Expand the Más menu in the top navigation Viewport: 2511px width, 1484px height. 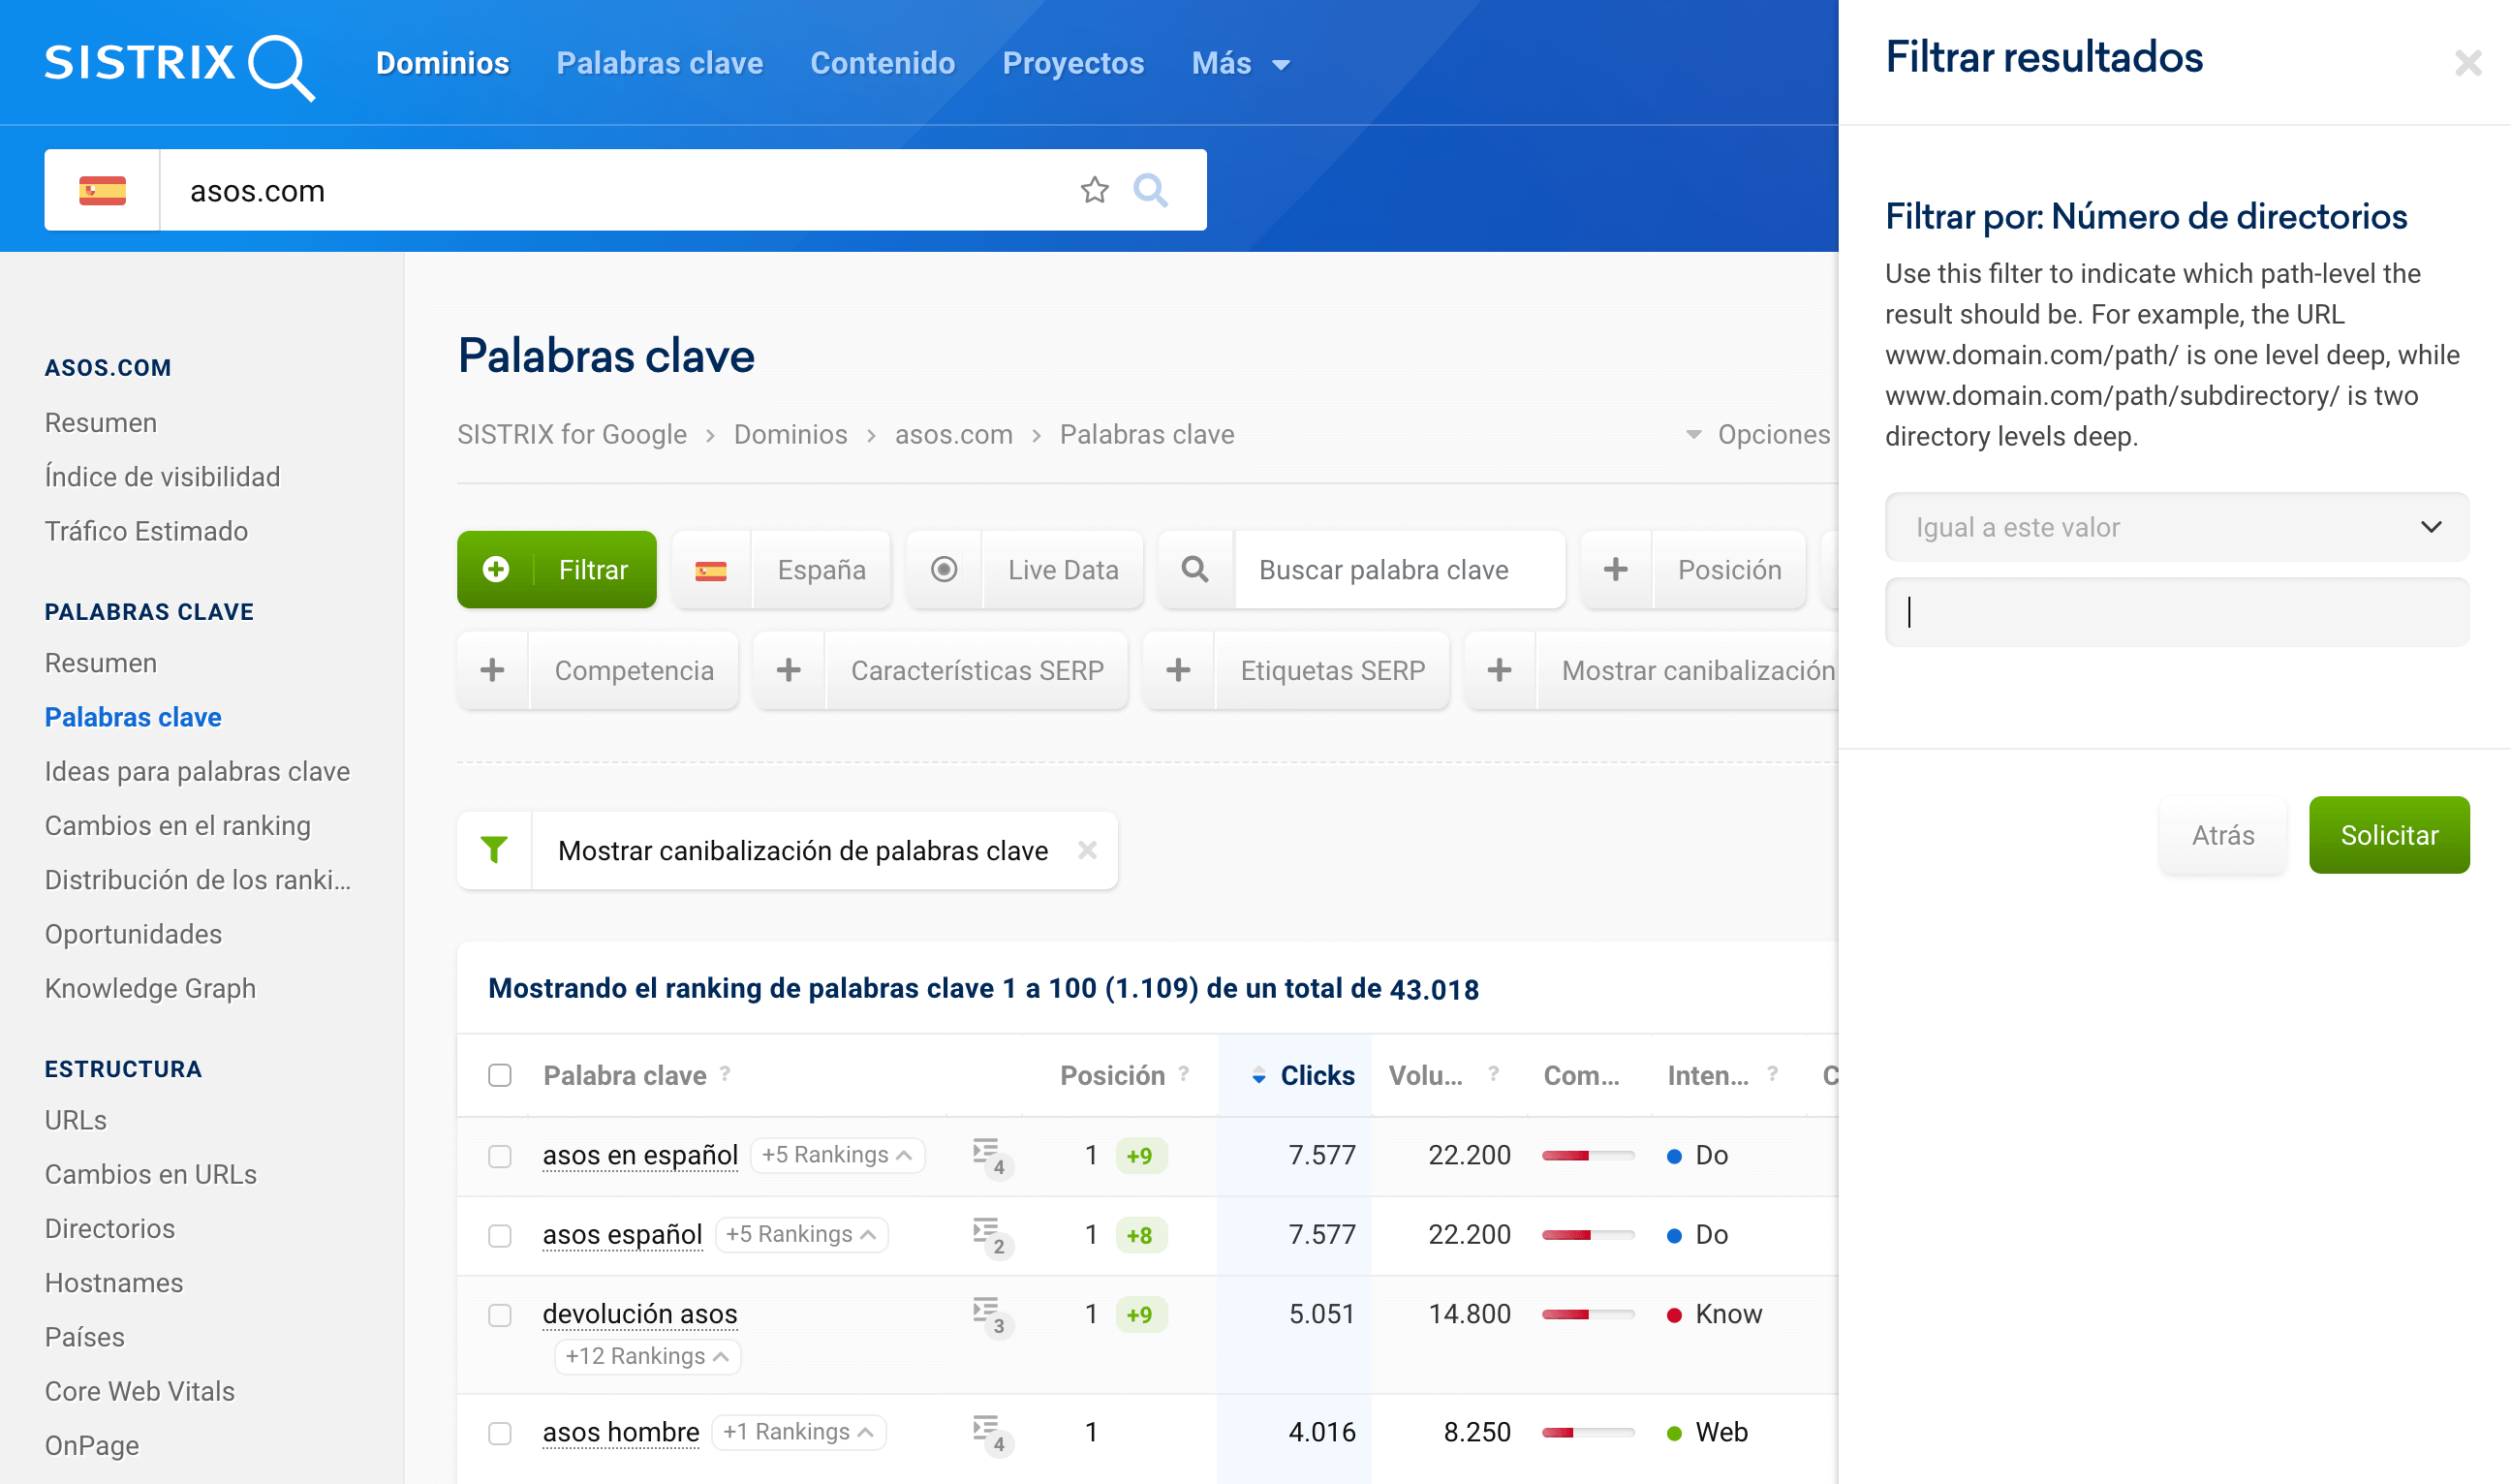1239,64
